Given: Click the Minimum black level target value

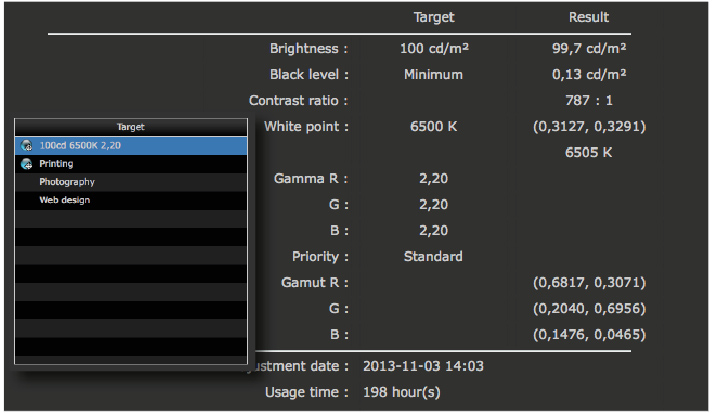Looking at the screenshot, I should tap(433, 74).
